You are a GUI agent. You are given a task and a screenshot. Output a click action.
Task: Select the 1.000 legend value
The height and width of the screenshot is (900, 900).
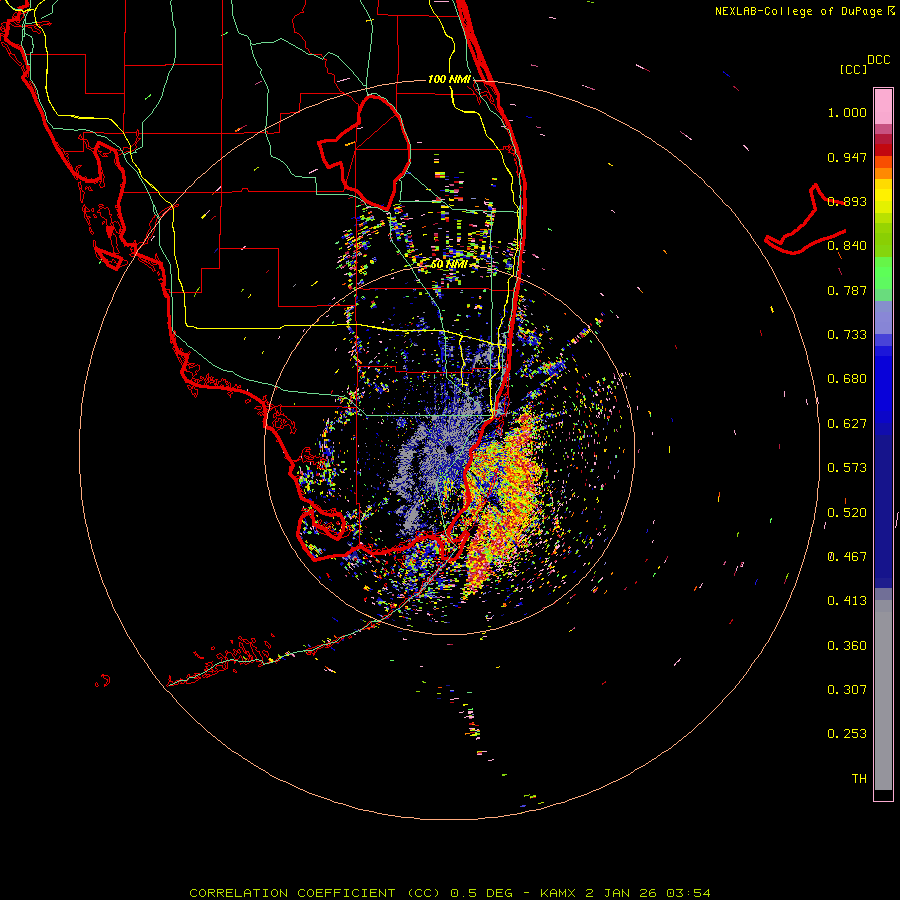point(847,112)
